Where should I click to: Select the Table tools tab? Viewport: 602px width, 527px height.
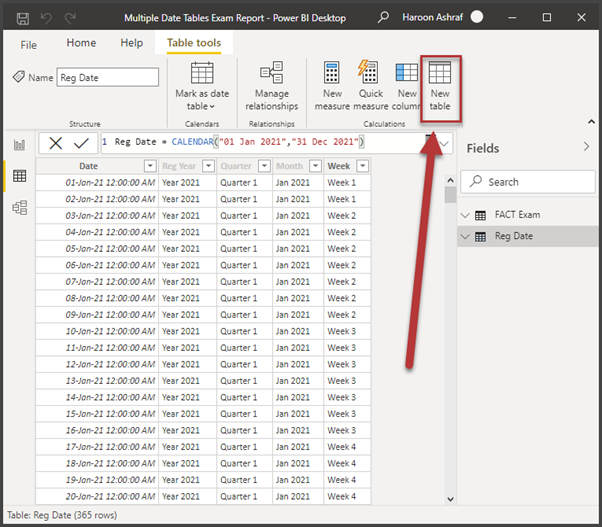(x=194, y=43)
